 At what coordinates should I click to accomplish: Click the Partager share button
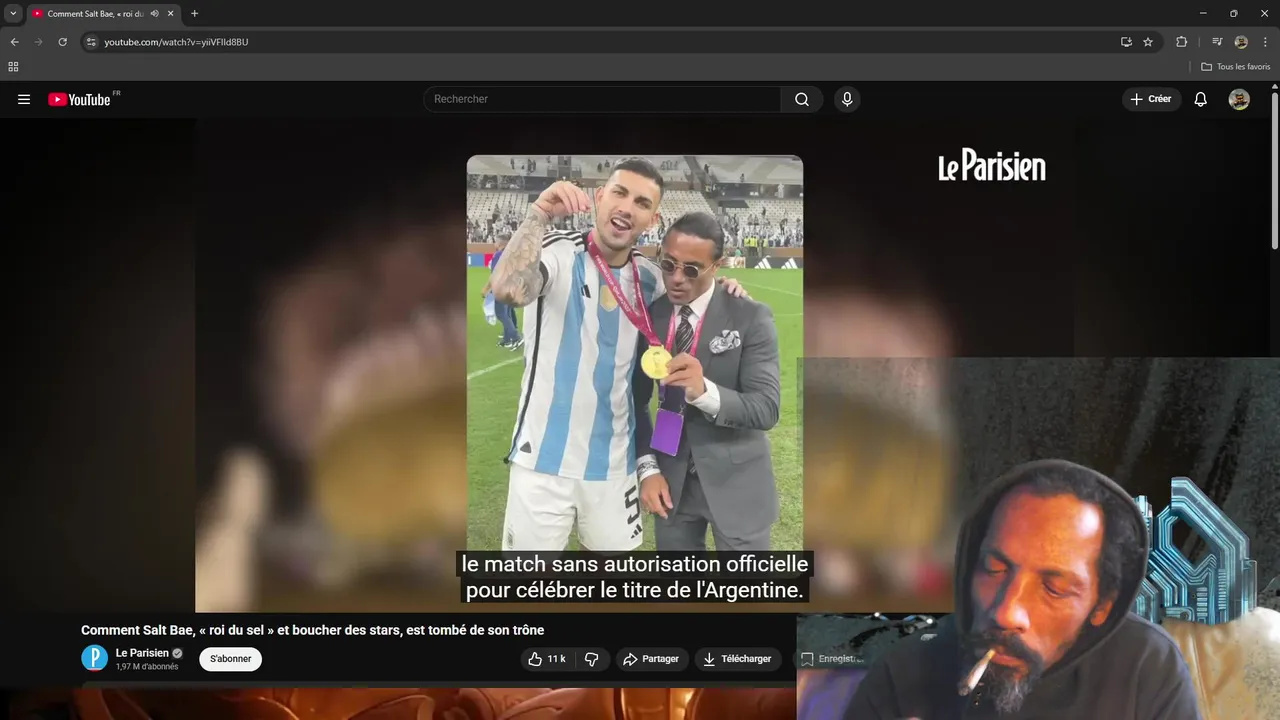coord(651,659)
